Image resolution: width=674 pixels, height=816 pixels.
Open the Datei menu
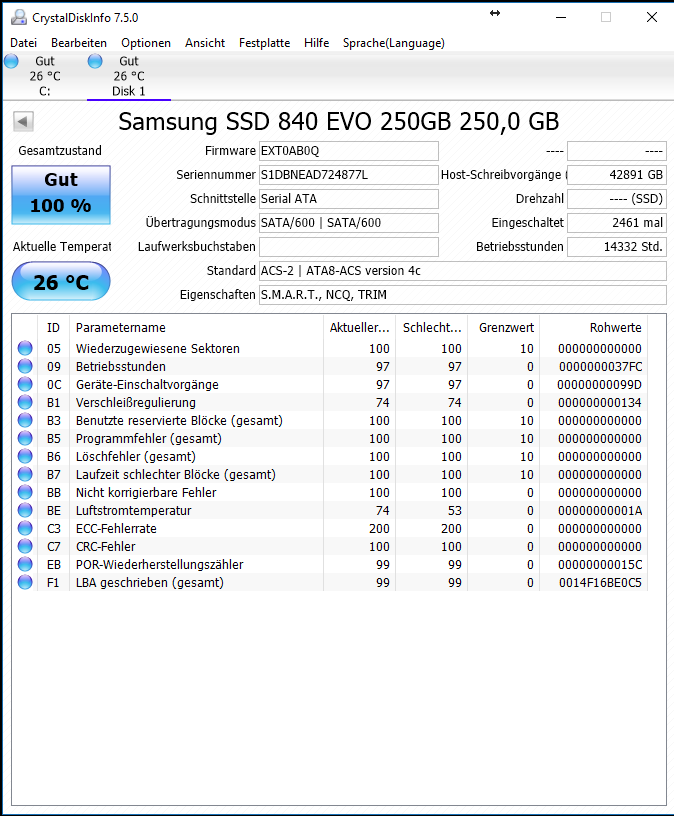coord(23,43)
